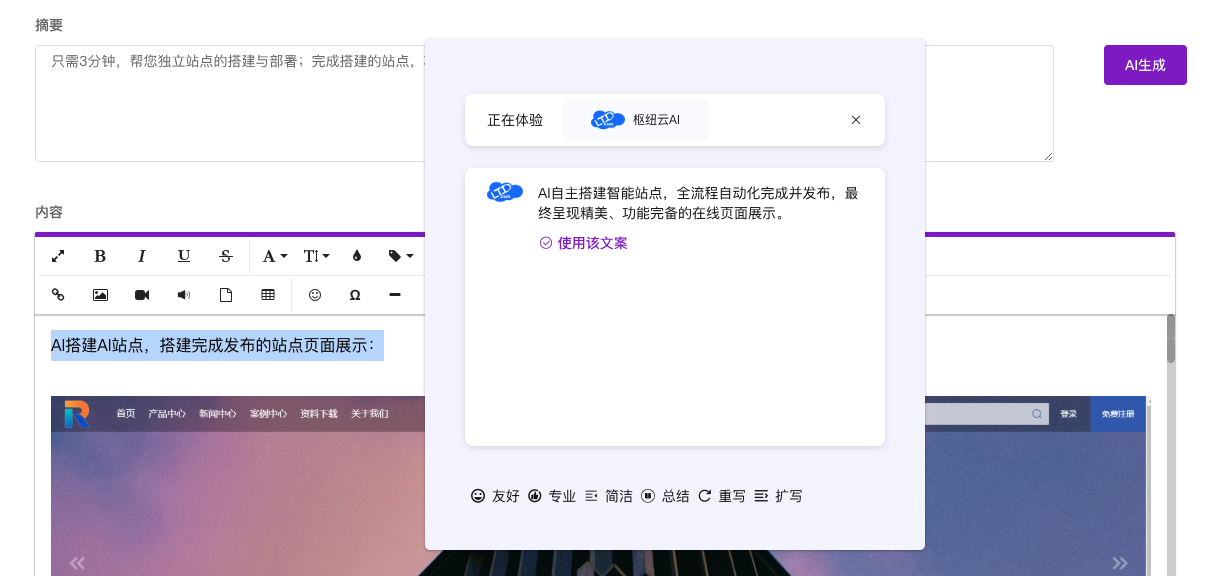Screen dimensions: 1208x576
Task: Click 案例中心 in the embedded site navigation
Action: tap(268, 413)
